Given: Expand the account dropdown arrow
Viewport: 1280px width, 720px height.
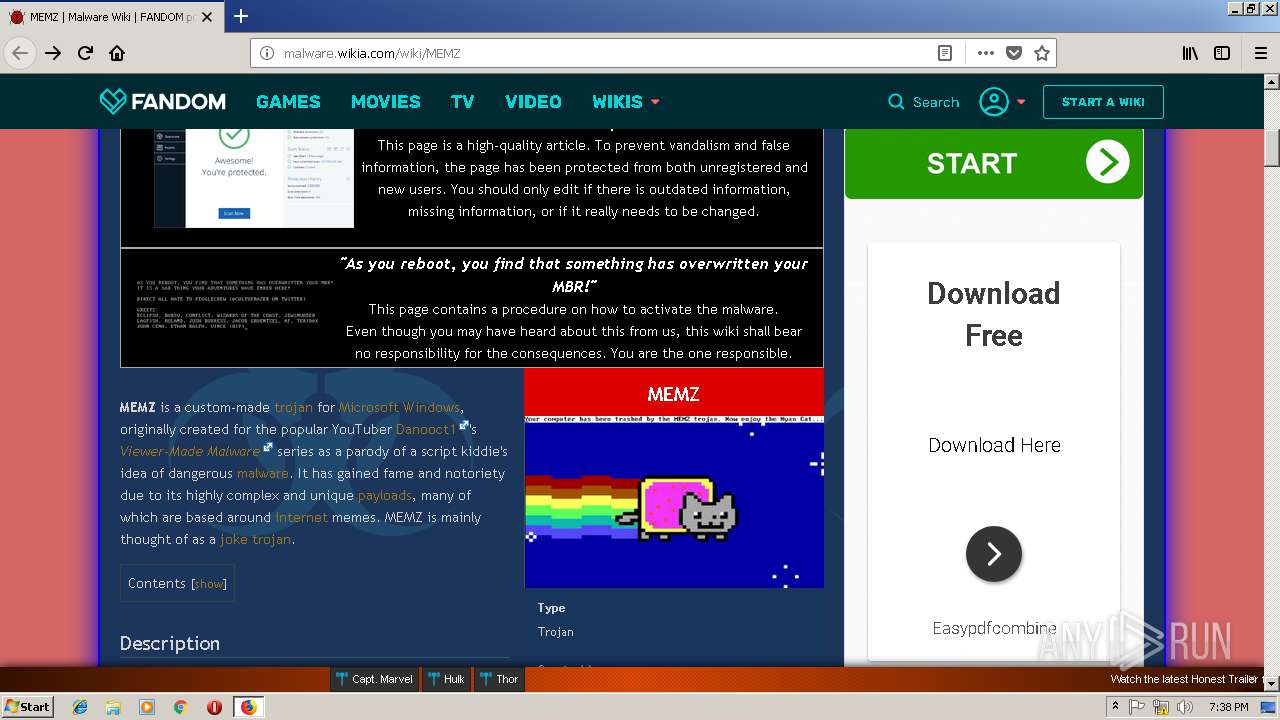Looking at the screenshot, I should click(x=1021, y=102).
